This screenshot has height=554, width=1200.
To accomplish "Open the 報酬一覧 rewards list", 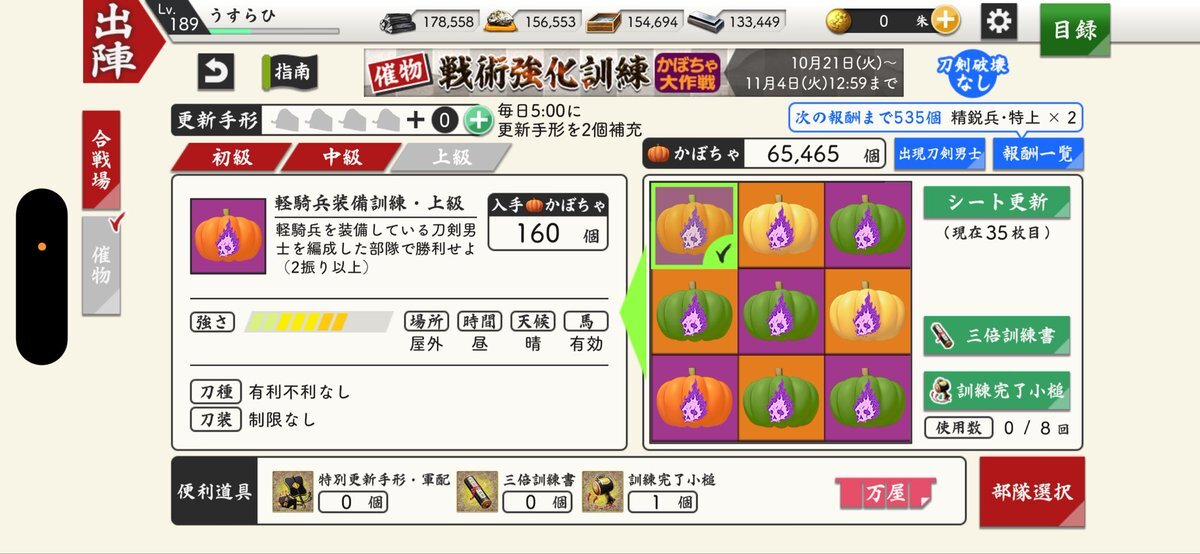I will coord(1024,154).
